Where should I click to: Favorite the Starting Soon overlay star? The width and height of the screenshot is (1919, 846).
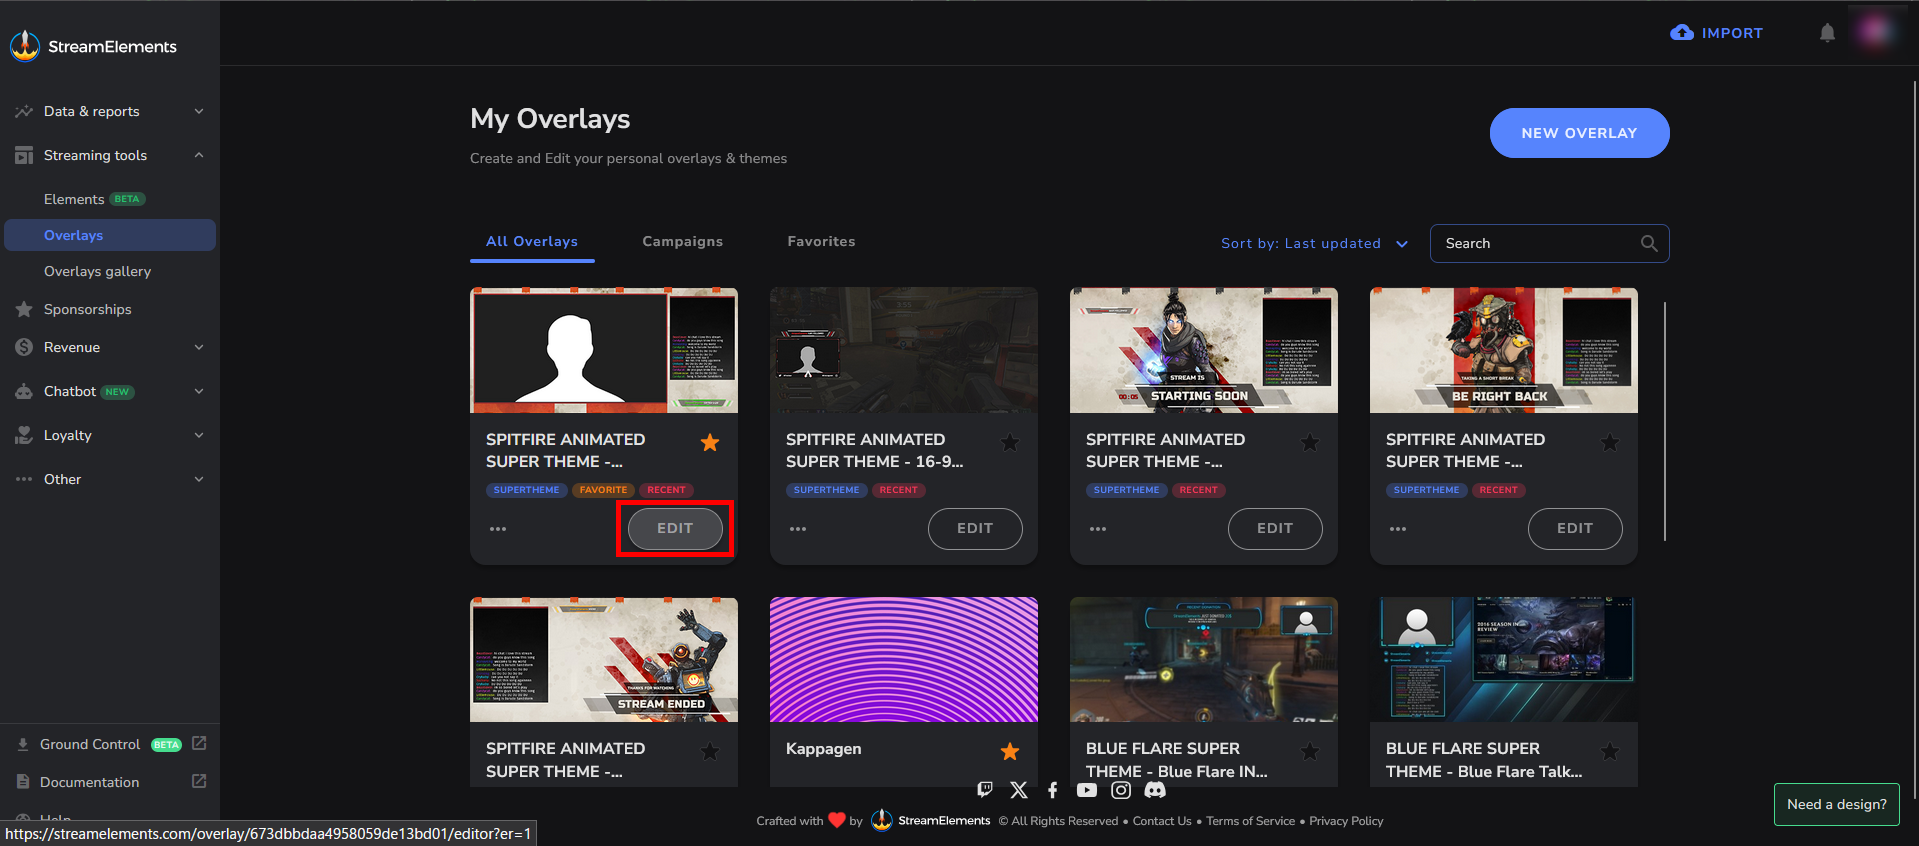[1310, 442]
